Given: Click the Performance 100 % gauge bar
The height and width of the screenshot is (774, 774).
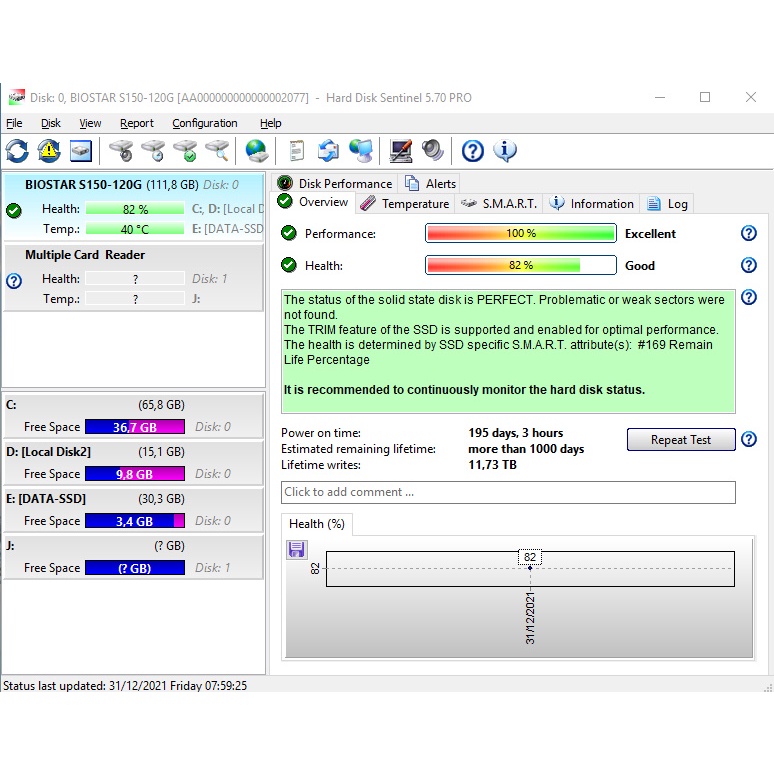Looking at the screenshot, I should tap(521, 233).
